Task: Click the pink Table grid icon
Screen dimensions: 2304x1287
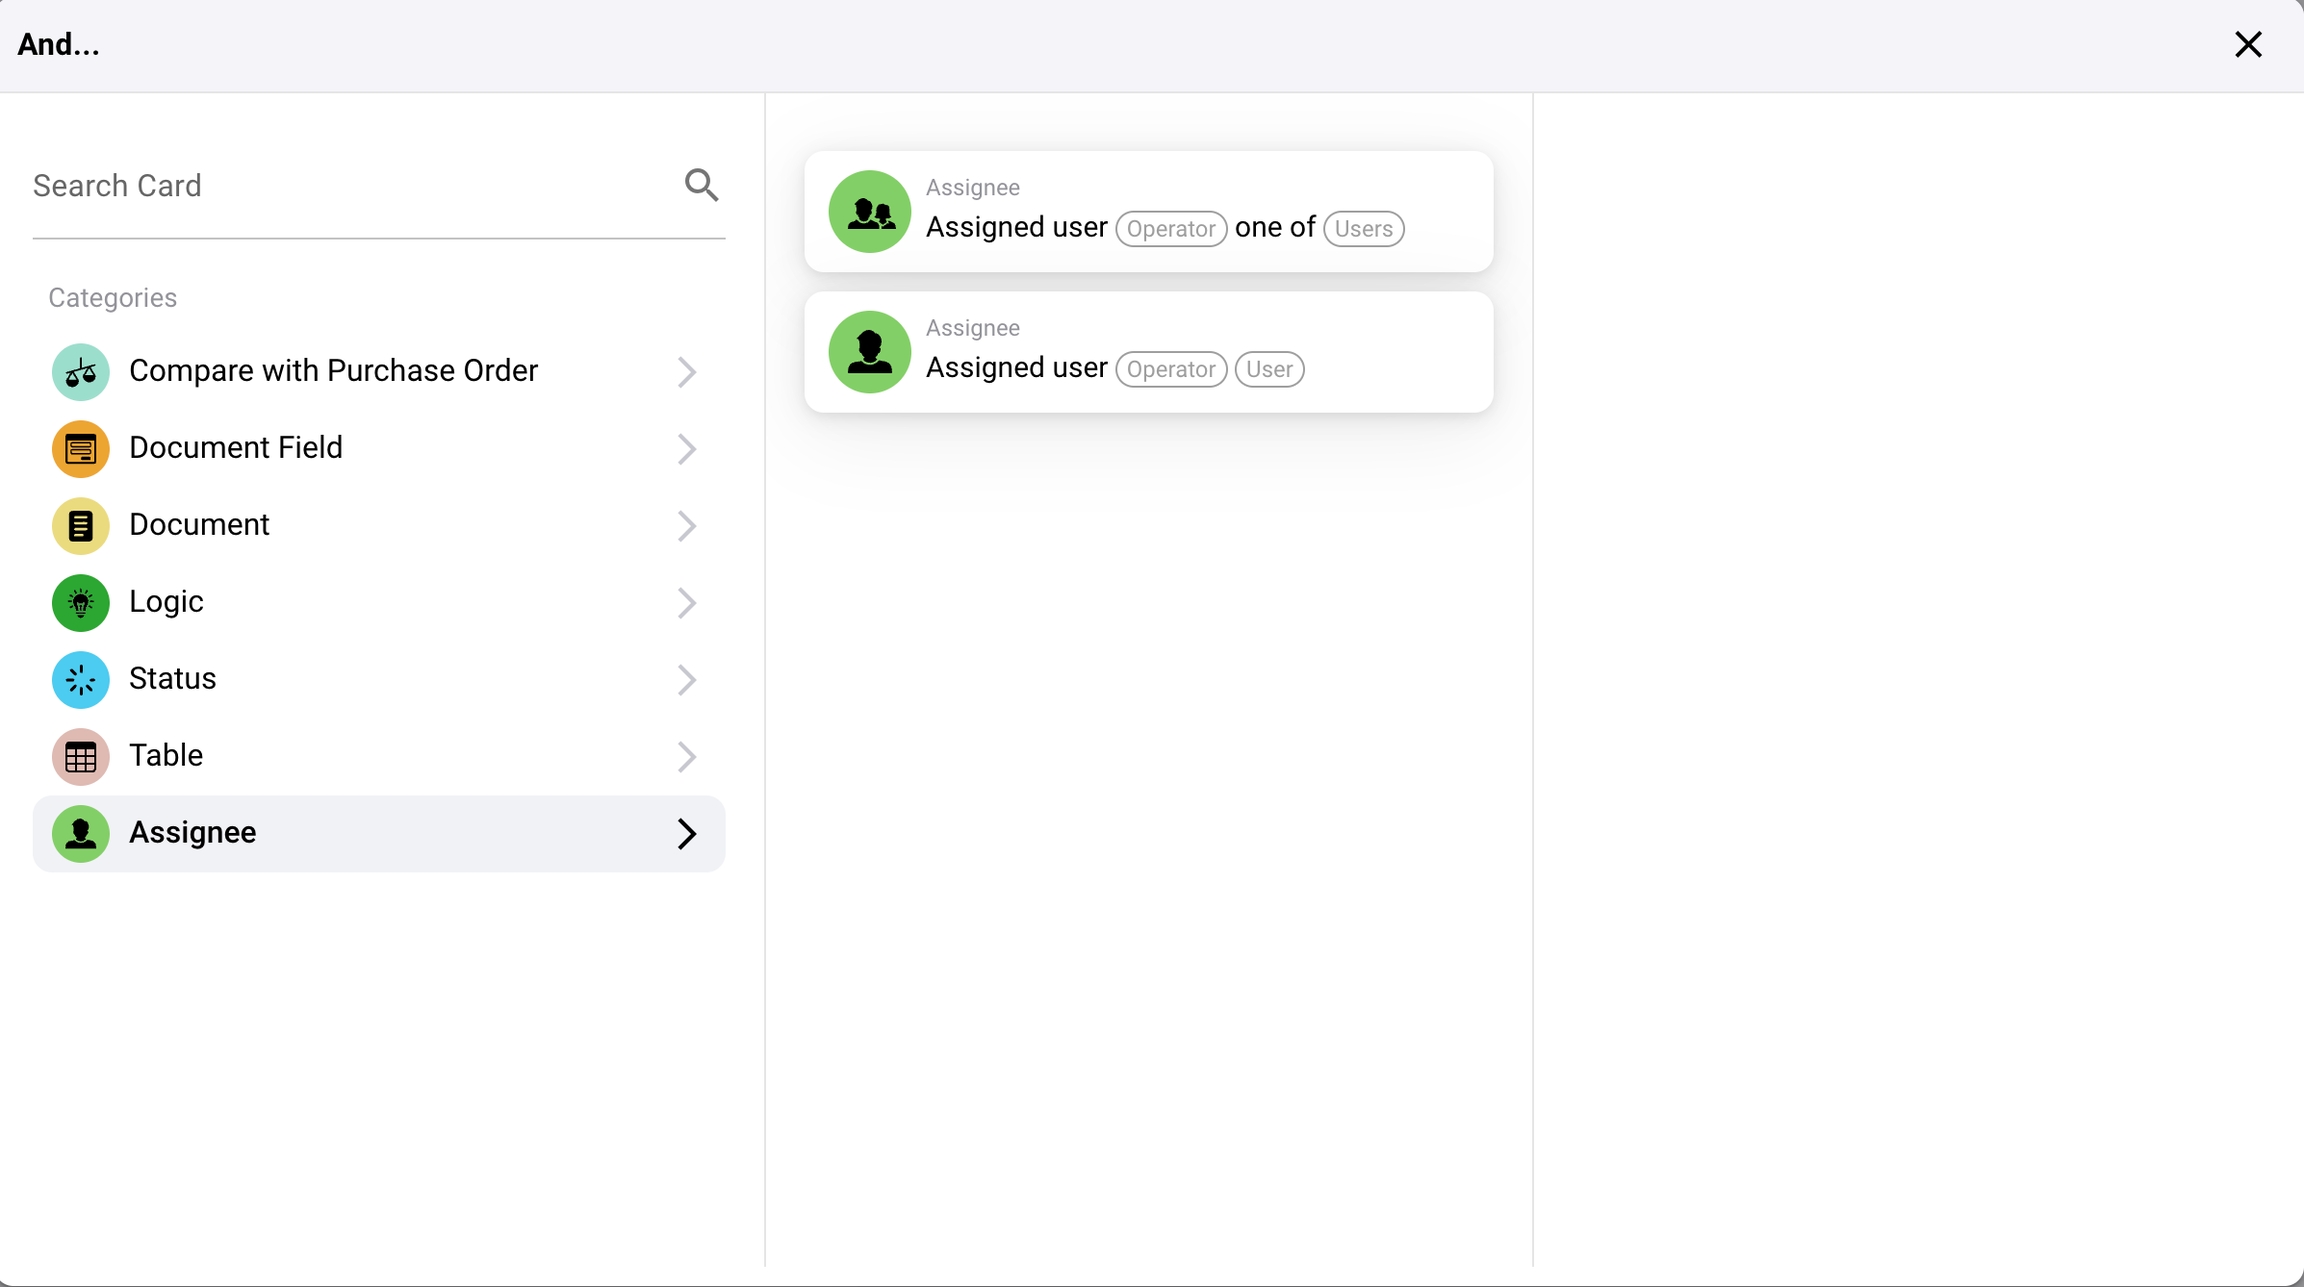Action: point(80,757)
